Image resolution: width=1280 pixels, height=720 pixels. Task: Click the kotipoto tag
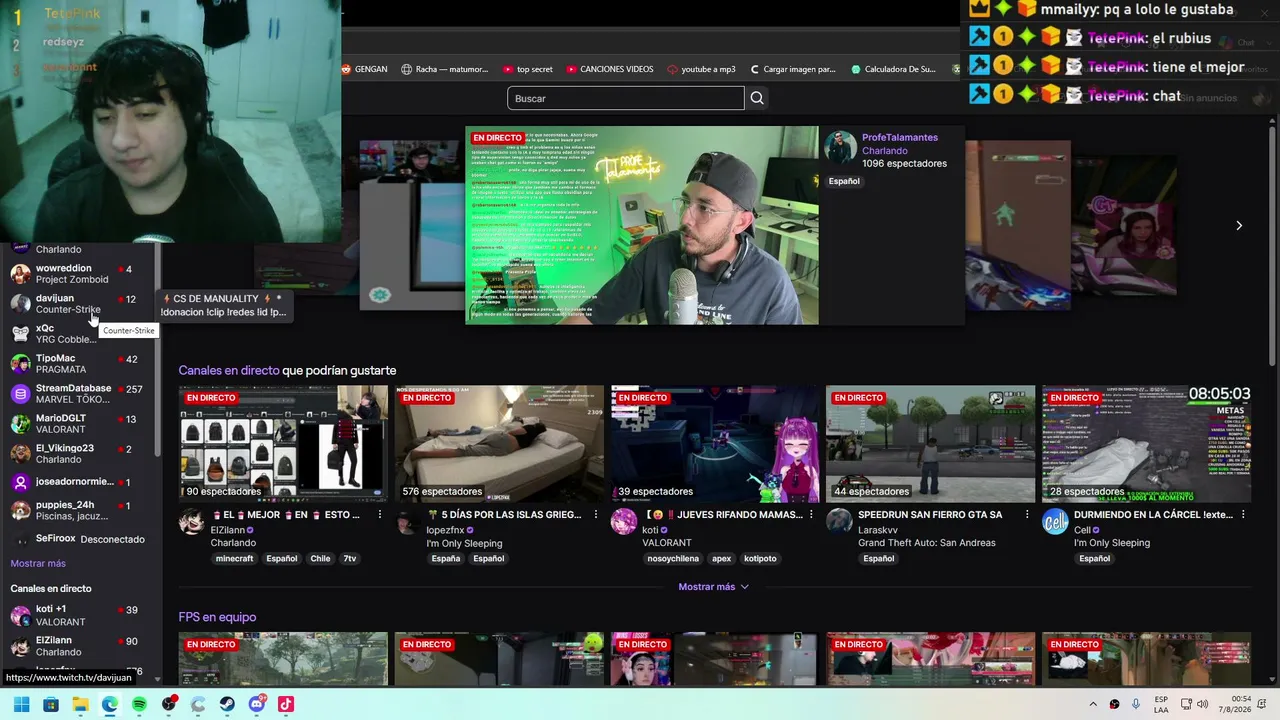click(x=760, y=559)
